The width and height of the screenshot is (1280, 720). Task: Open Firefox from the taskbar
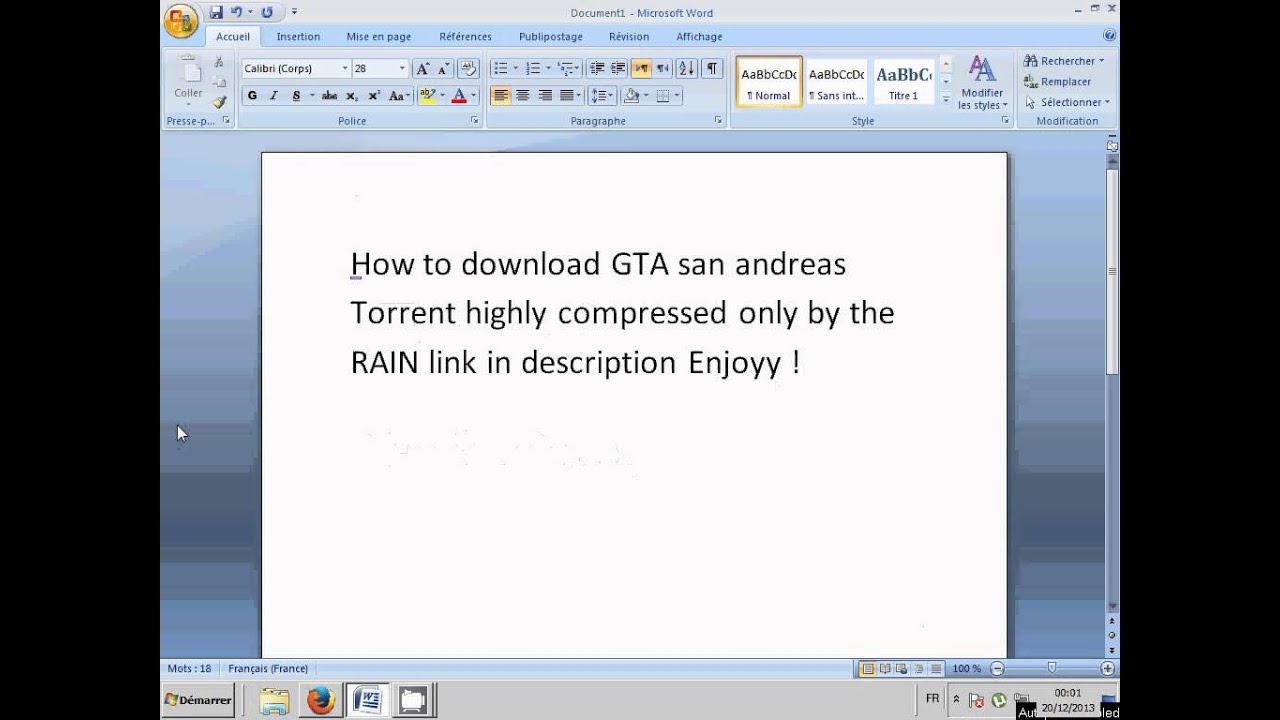(x=321, y=700)
